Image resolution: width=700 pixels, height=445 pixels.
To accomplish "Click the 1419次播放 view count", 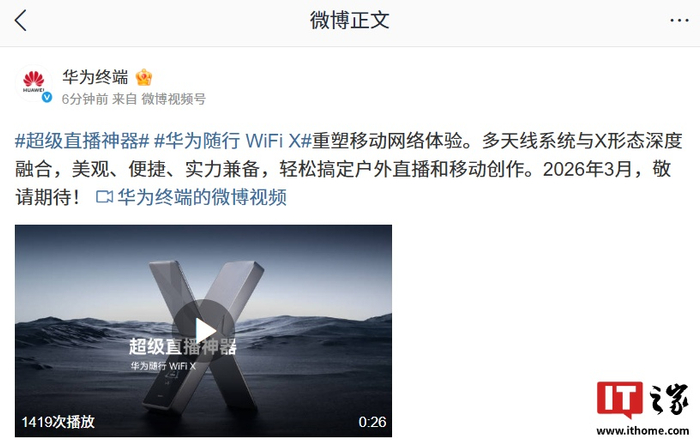I will point(58,422).
